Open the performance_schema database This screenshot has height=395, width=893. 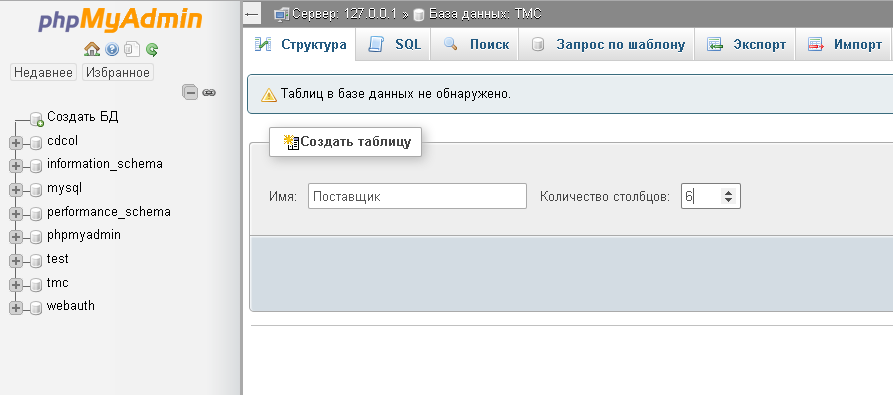[x=109, y=212]
